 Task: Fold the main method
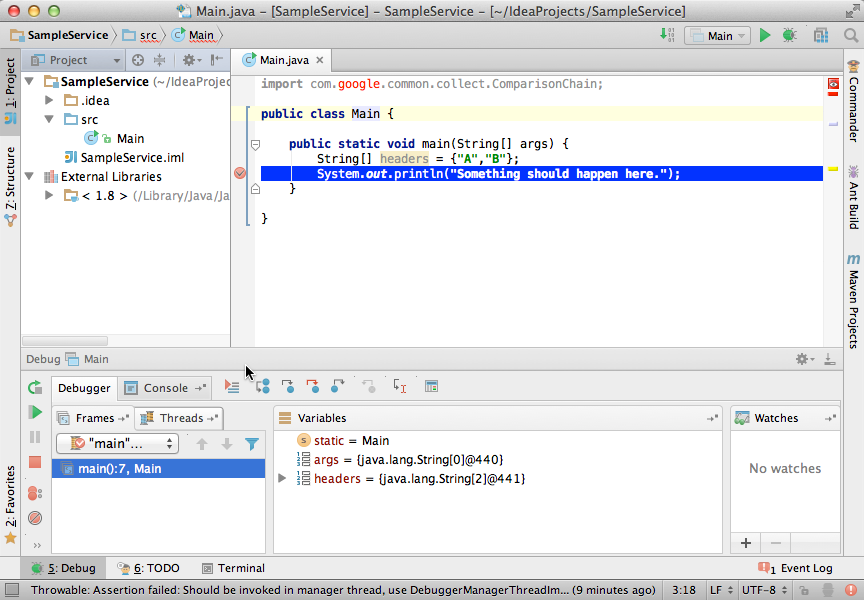(x=255, y=144)
